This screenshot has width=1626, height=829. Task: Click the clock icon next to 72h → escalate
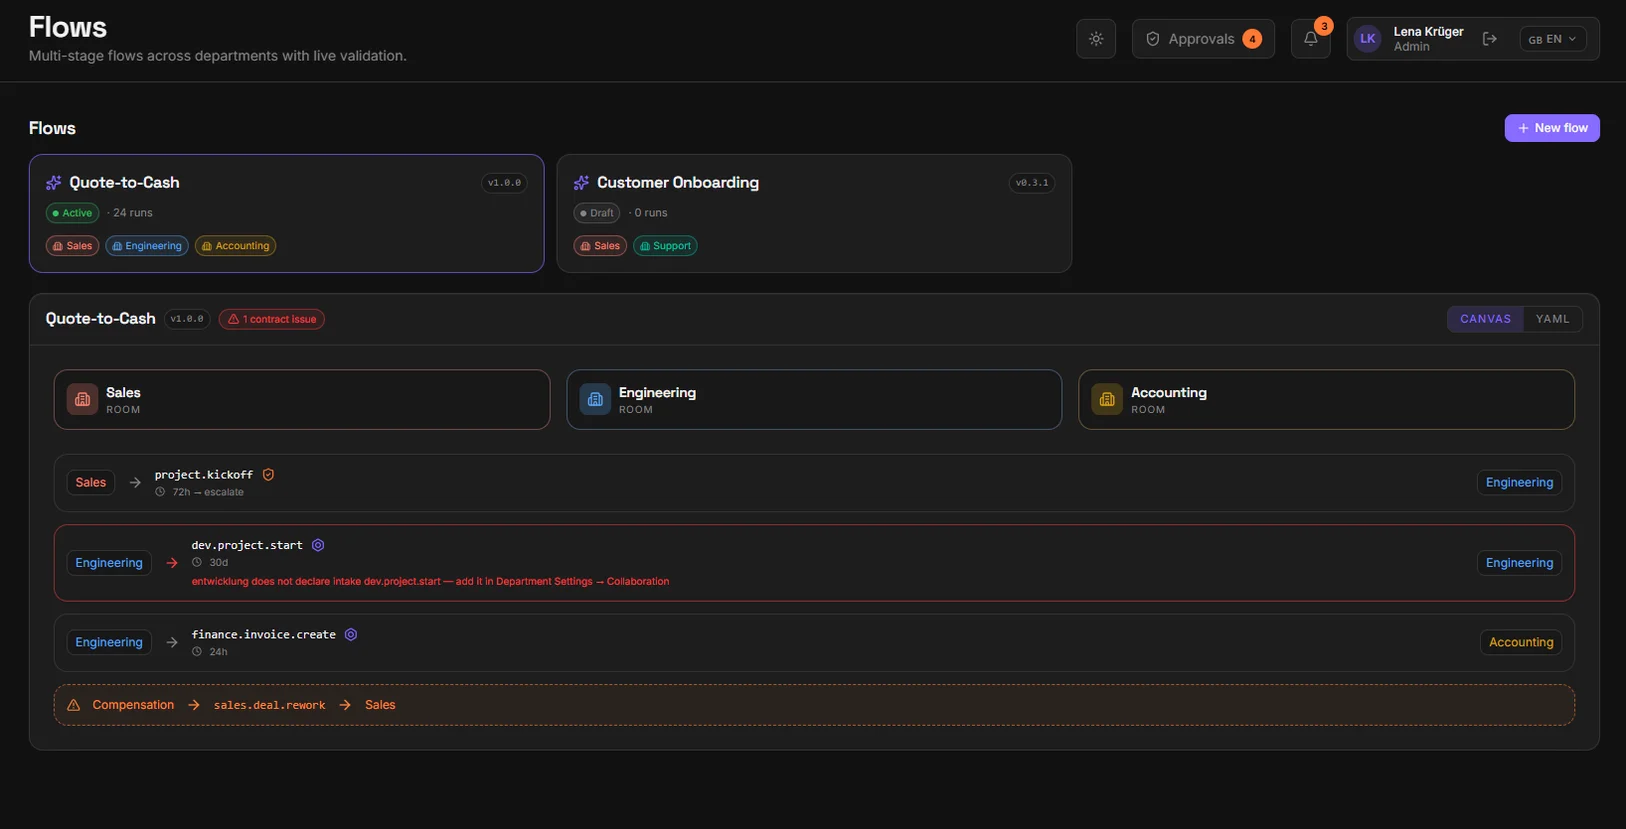click(x=160, y=492)
